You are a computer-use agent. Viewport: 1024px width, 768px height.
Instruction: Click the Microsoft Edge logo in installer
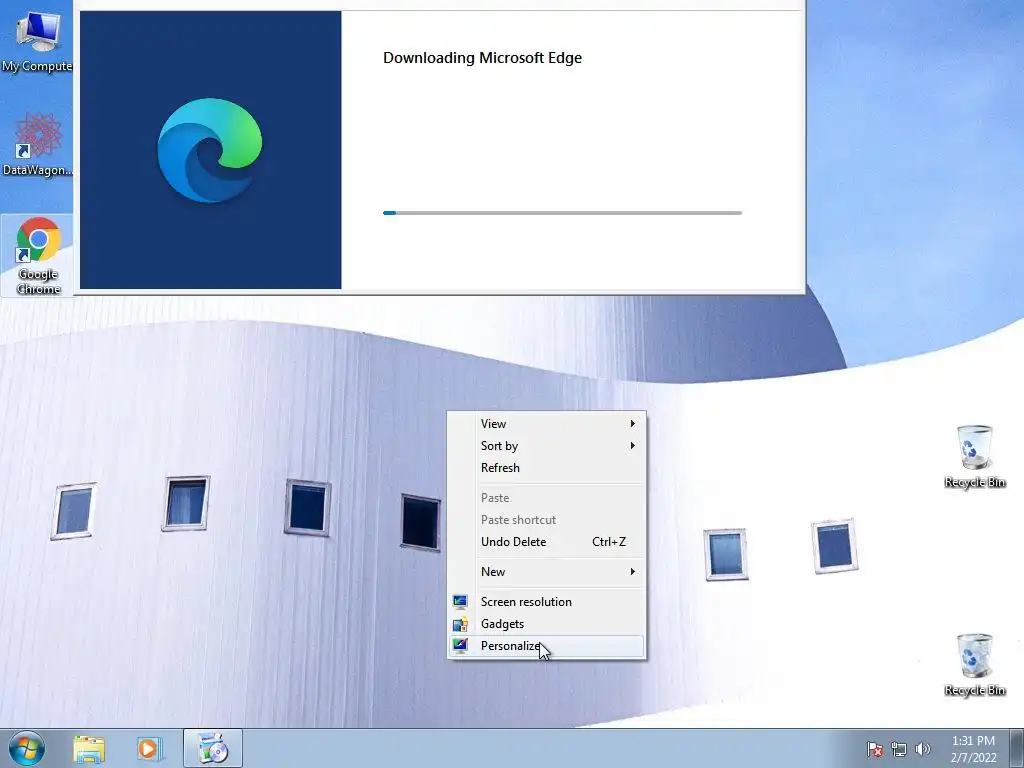click(210, 150)
